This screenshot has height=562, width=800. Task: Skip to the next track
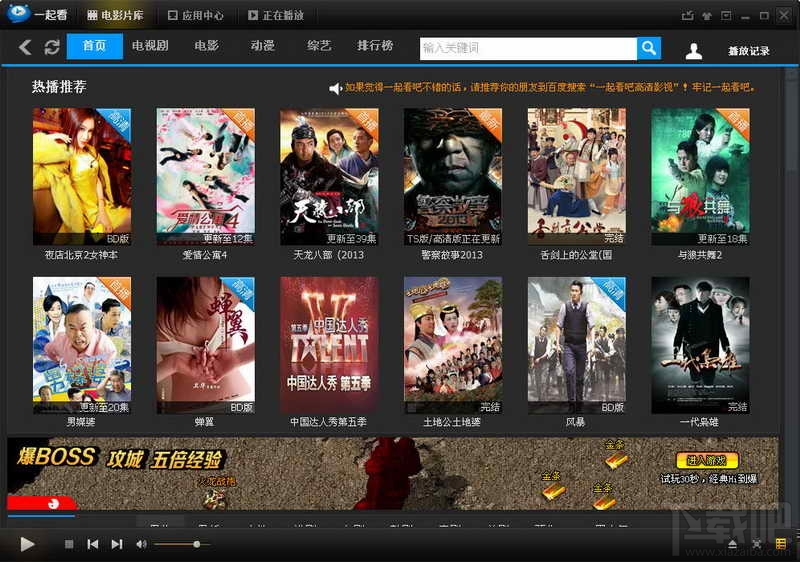[117, 544]
